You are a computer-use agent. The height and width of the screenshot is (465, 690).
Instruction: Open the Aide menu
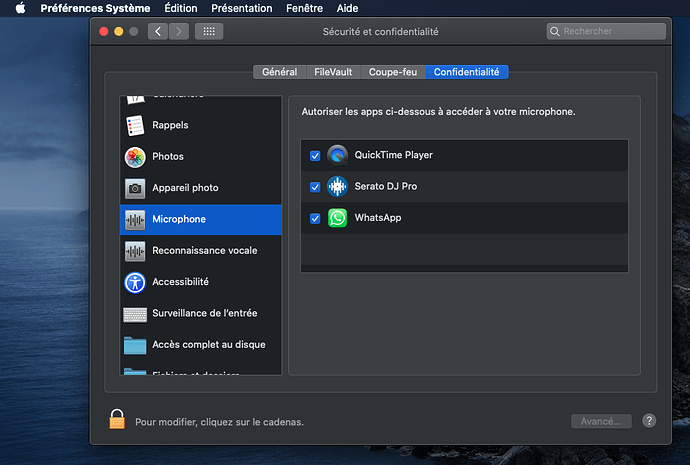pos(347,8)
